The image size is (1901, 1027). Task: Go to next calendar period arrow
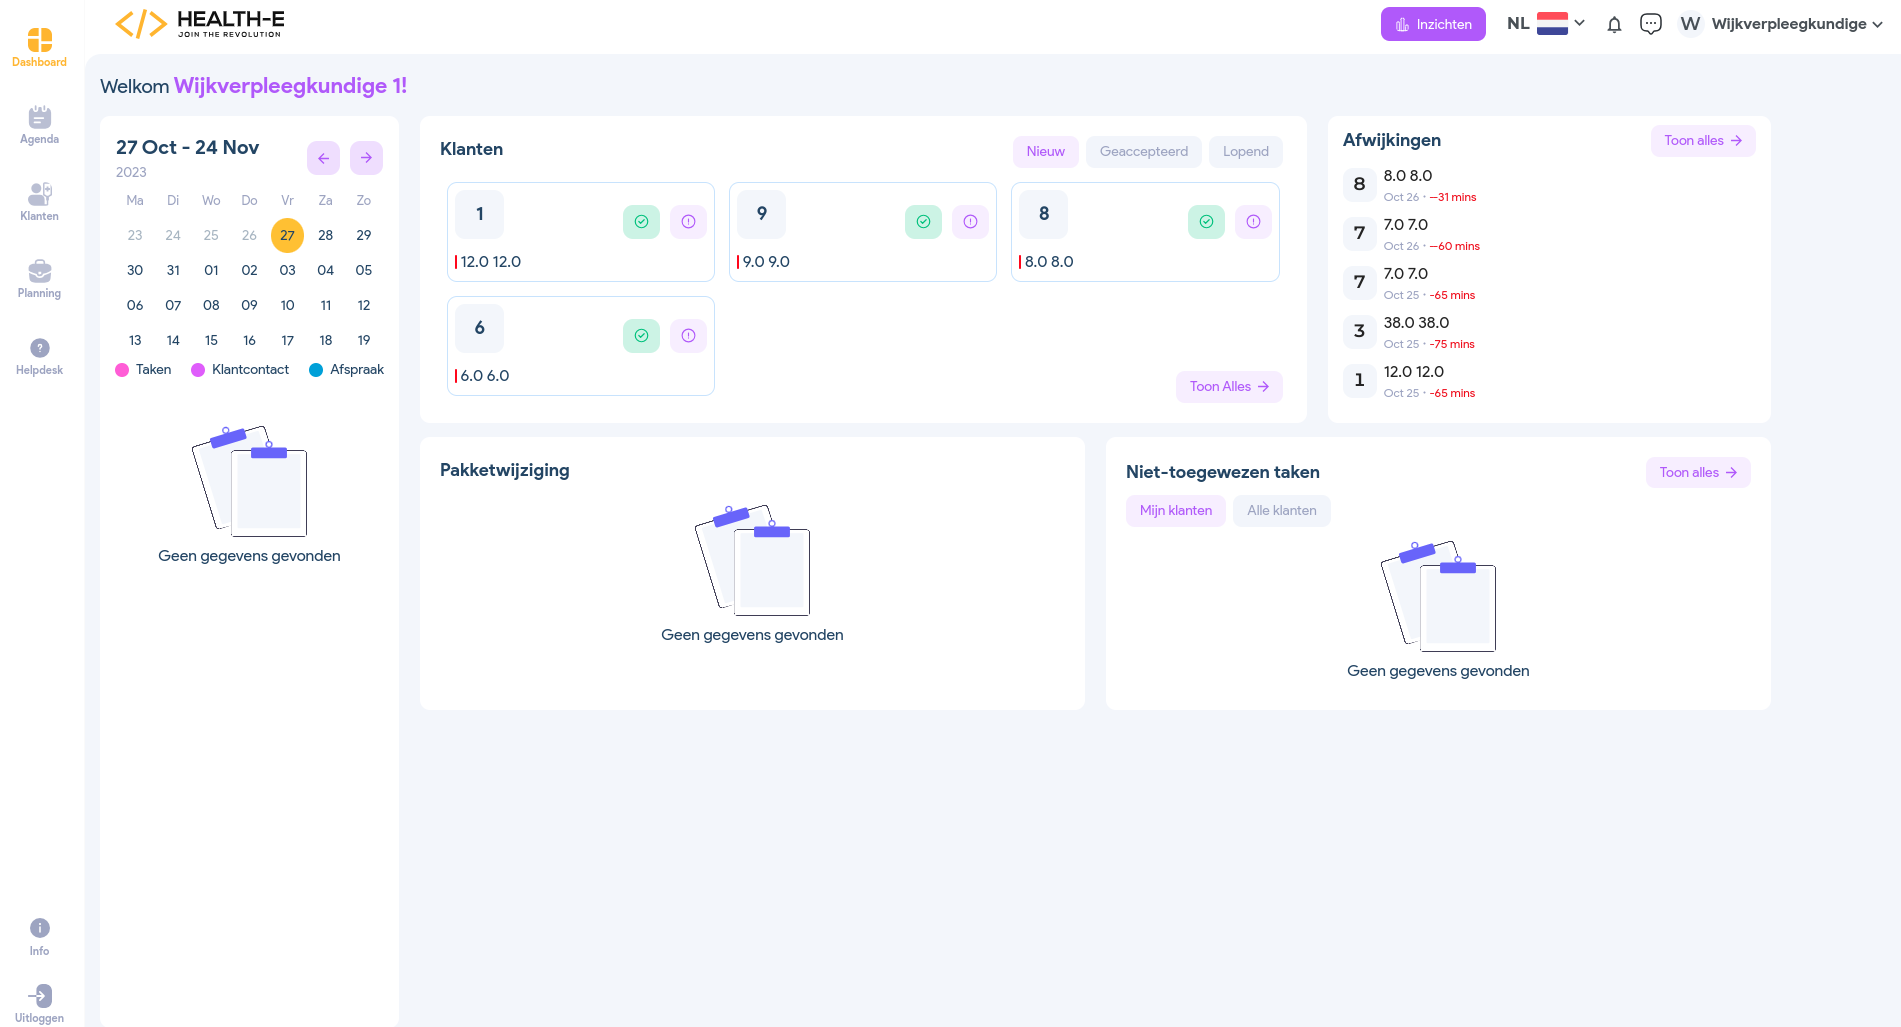tap(366, 158)
